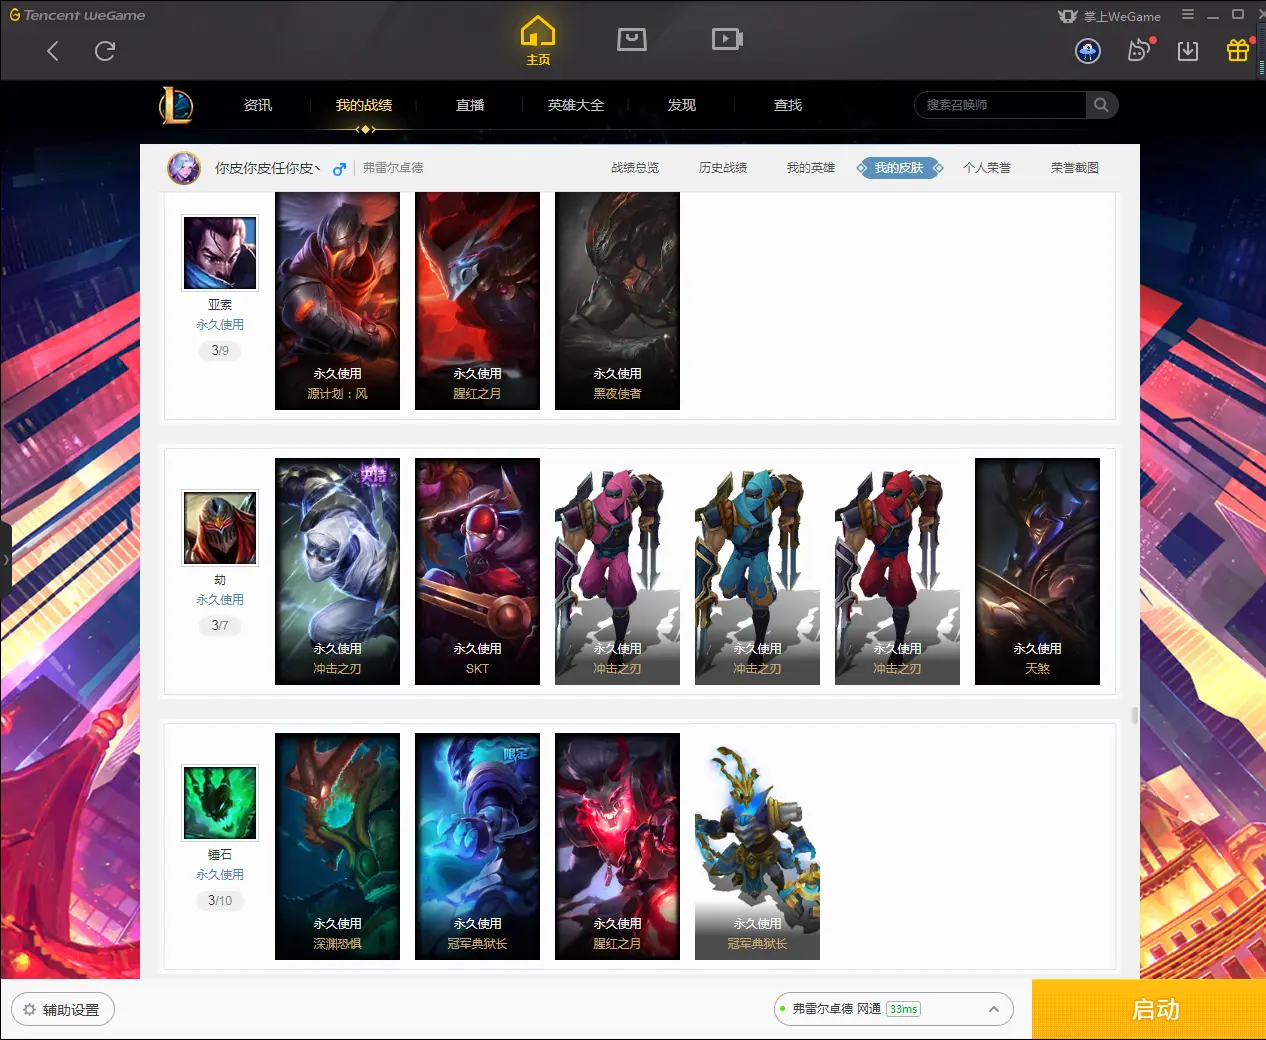Open the 直播 nav item

[x=470, y=105]
